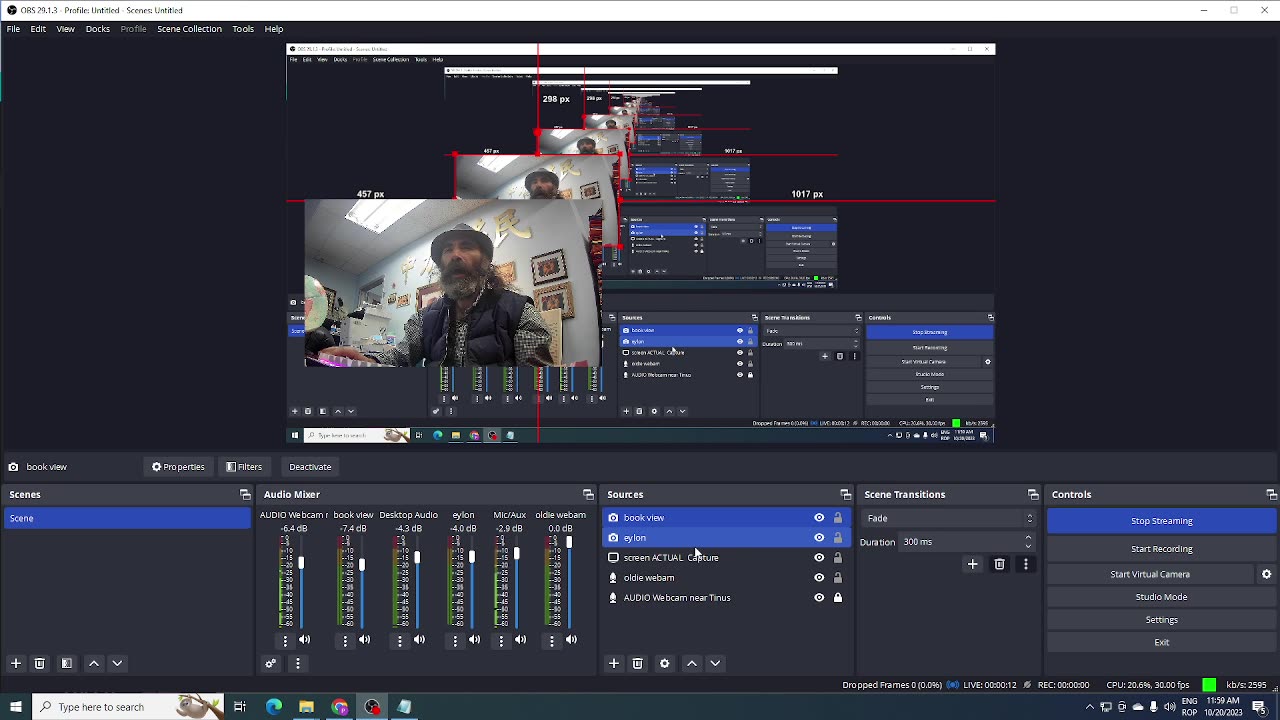Decrease the transition duration with the down arrow
Screen dimensions: 1280x720
coord(1028,547)
